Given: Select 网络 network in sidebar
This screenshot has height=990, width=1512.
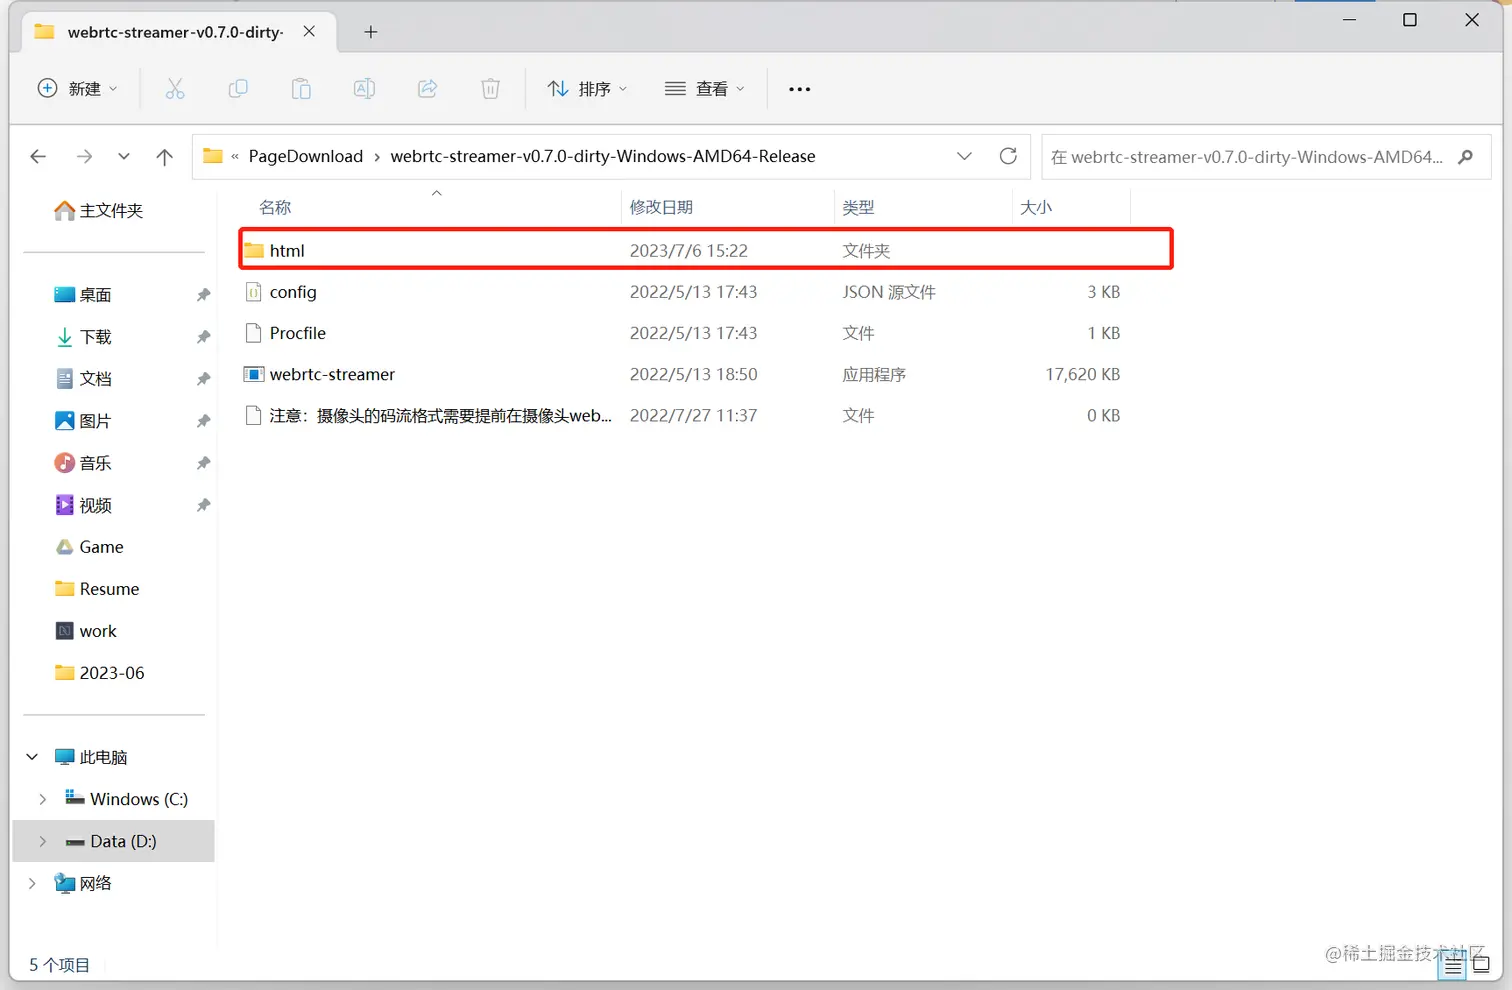Looking at the screenshot, I should tap(82, 883).
